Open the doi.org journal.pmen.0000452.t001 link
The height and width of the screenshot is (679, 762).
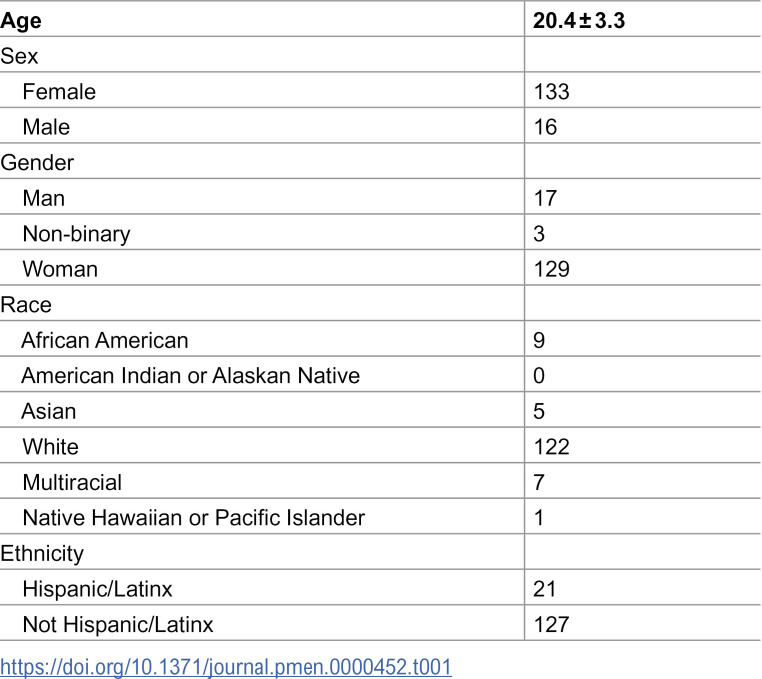(x=226, y=667)
